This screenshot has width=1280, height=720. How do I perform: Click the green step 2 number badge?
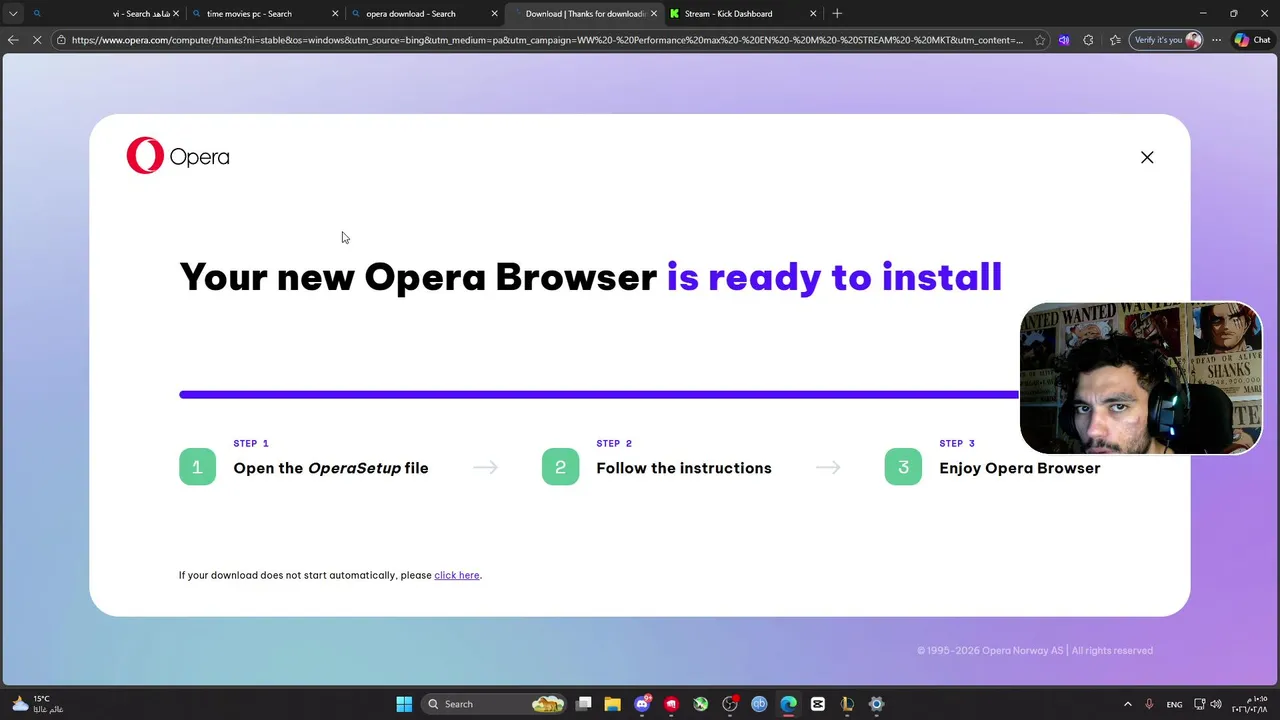point(560,467)
